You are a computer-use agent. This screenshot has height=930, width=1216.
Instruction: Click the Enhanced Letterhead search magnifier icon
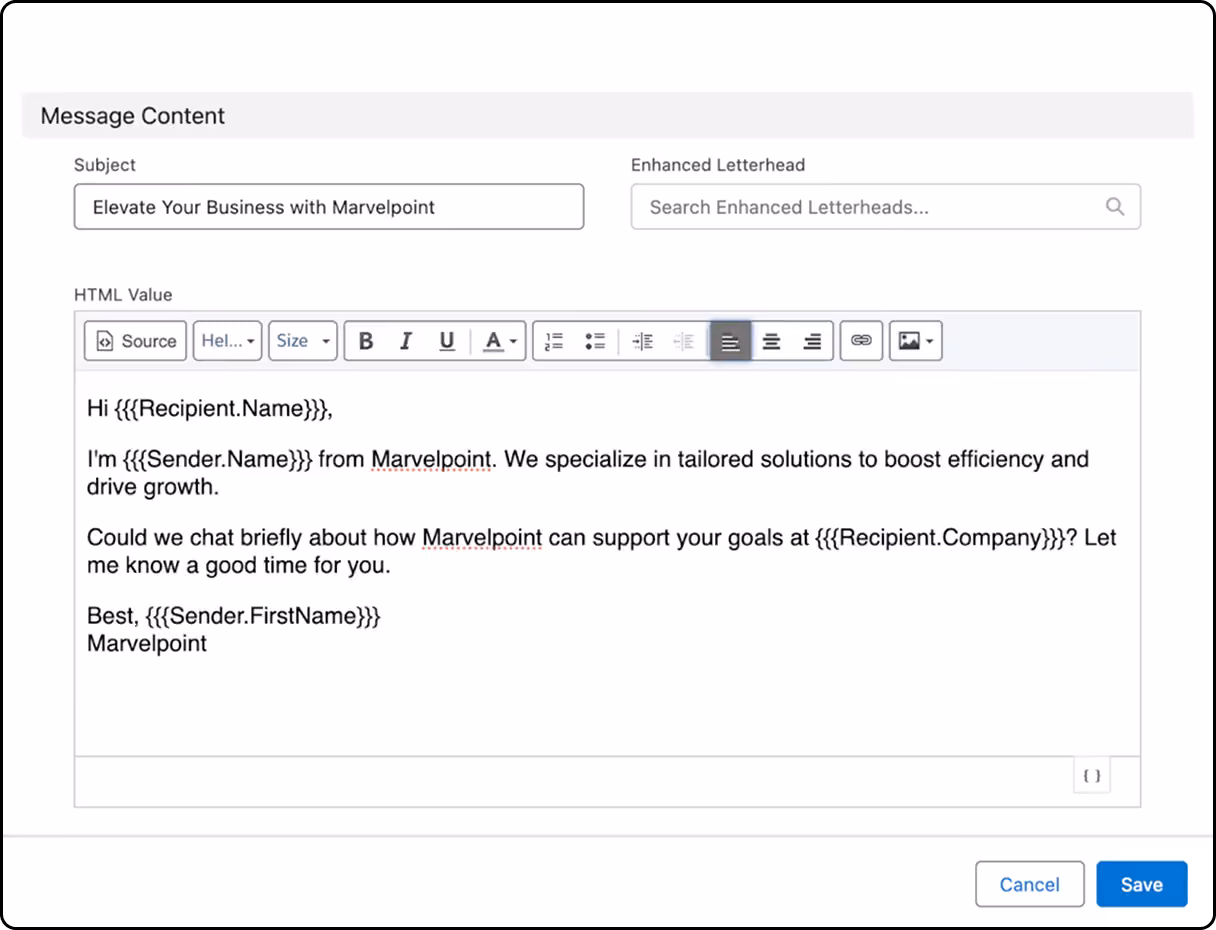1115,207
